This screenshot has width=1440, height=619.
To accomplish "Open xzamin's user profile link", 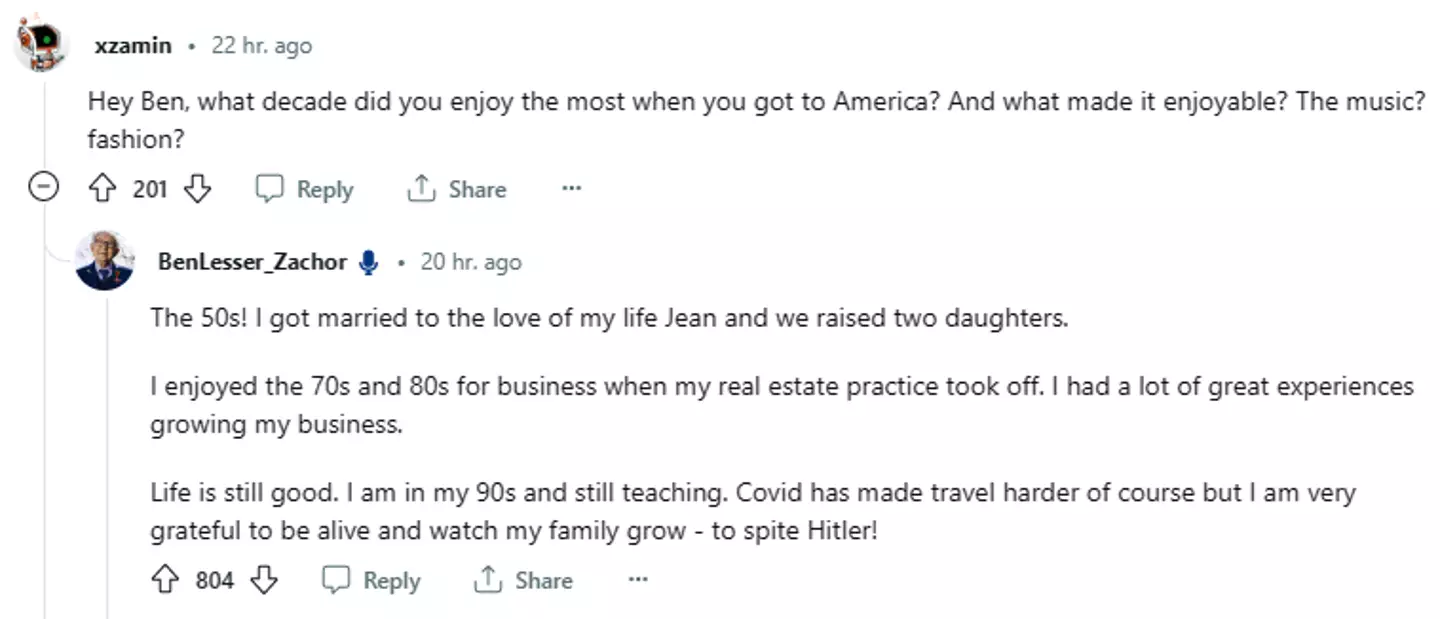I will click(x=133, y=46).
